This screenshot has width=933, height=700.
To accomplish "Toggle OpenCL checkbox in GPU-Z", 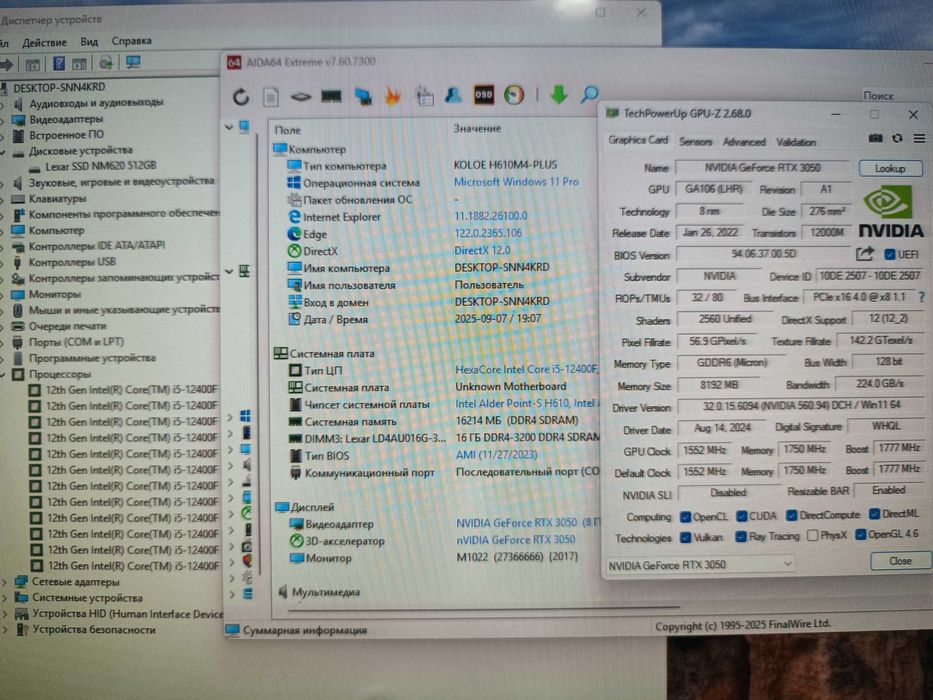I will point(685,516).
